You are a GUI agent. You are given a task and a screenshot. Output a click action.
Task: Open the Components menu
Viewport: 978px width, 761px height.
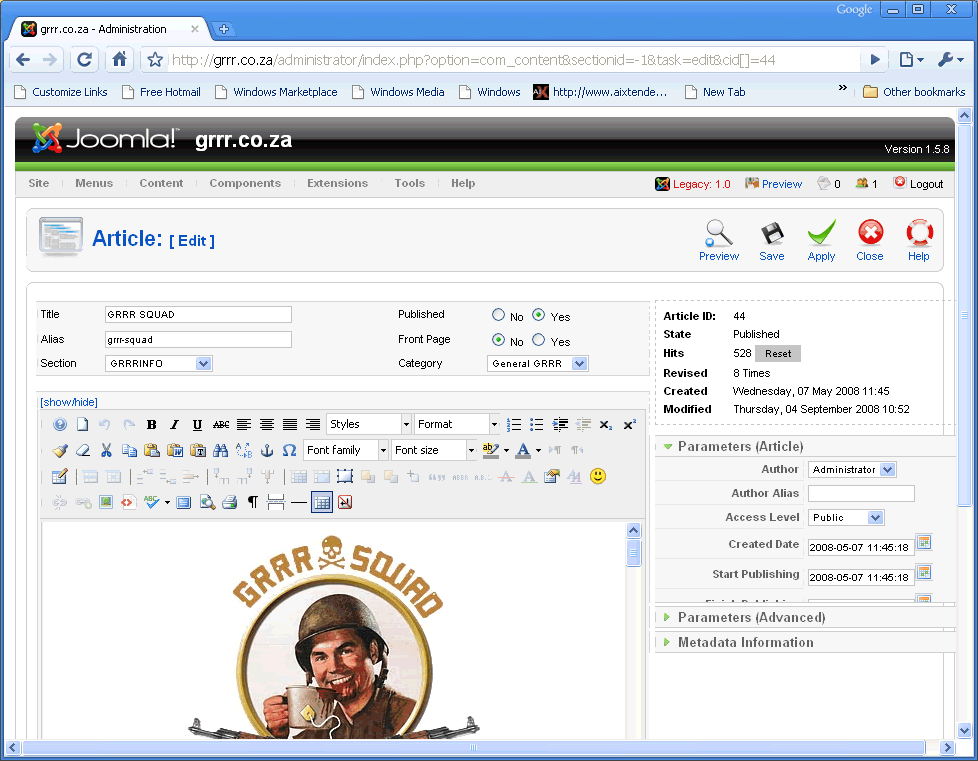[245, 183]
